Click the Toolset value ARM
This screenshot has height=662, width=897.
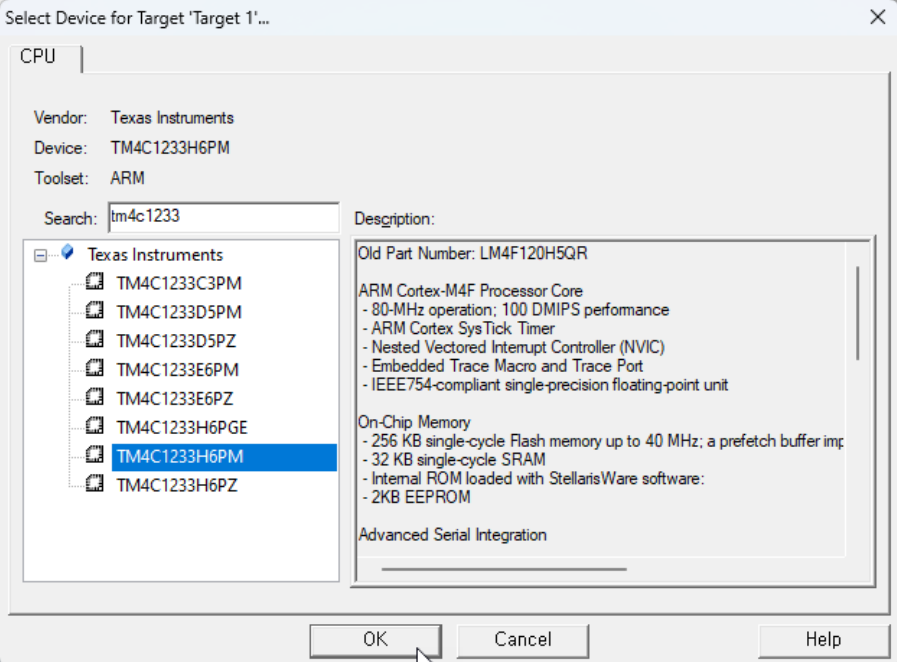point(128,178)
